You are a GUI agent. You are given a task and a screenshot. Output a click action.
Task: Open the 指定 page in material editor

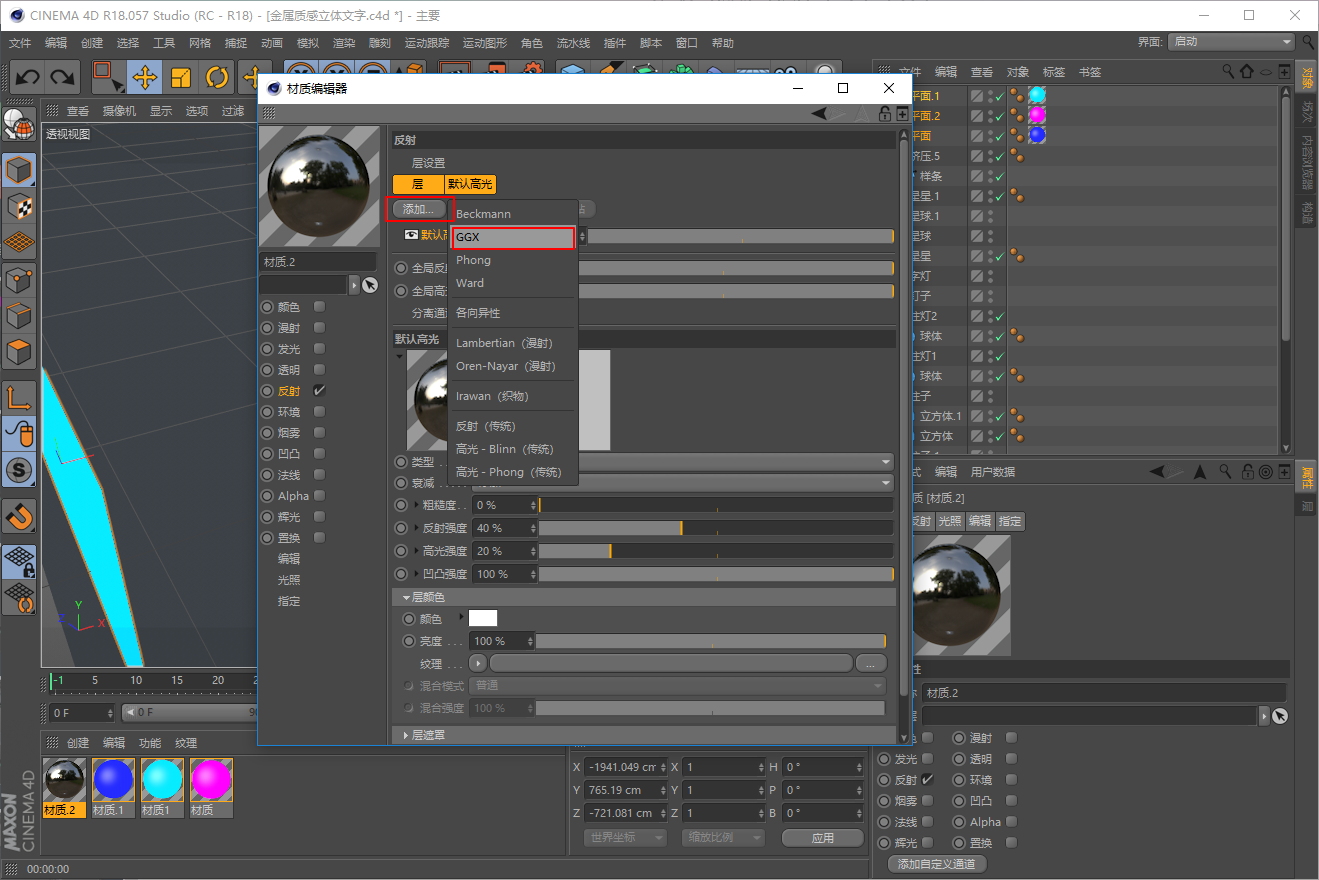[288, 601]
